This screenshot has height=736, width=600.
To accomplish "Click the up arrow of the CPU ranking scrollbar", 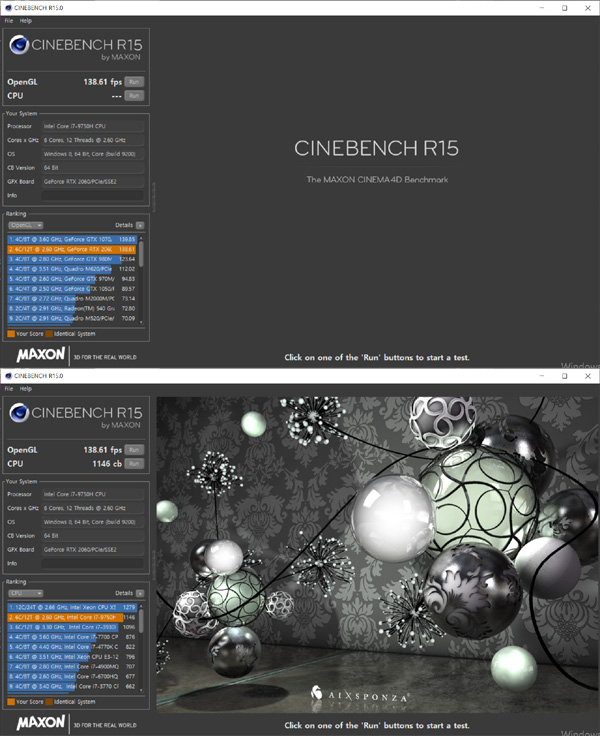I will click(x=141, y=606).
